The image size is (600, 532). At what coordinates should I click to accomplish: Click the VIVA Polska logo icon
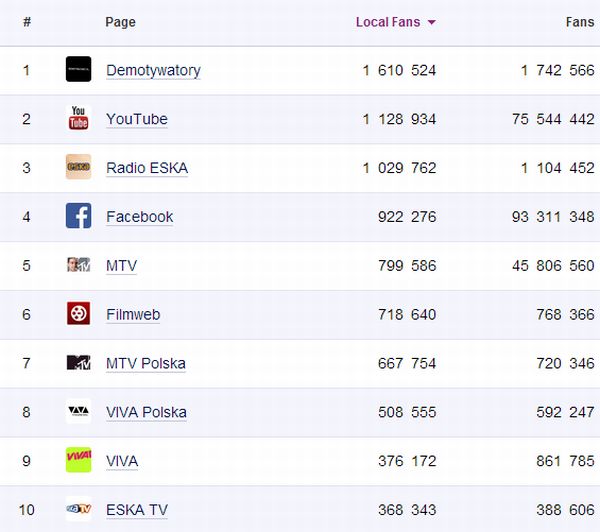point(78,412)
